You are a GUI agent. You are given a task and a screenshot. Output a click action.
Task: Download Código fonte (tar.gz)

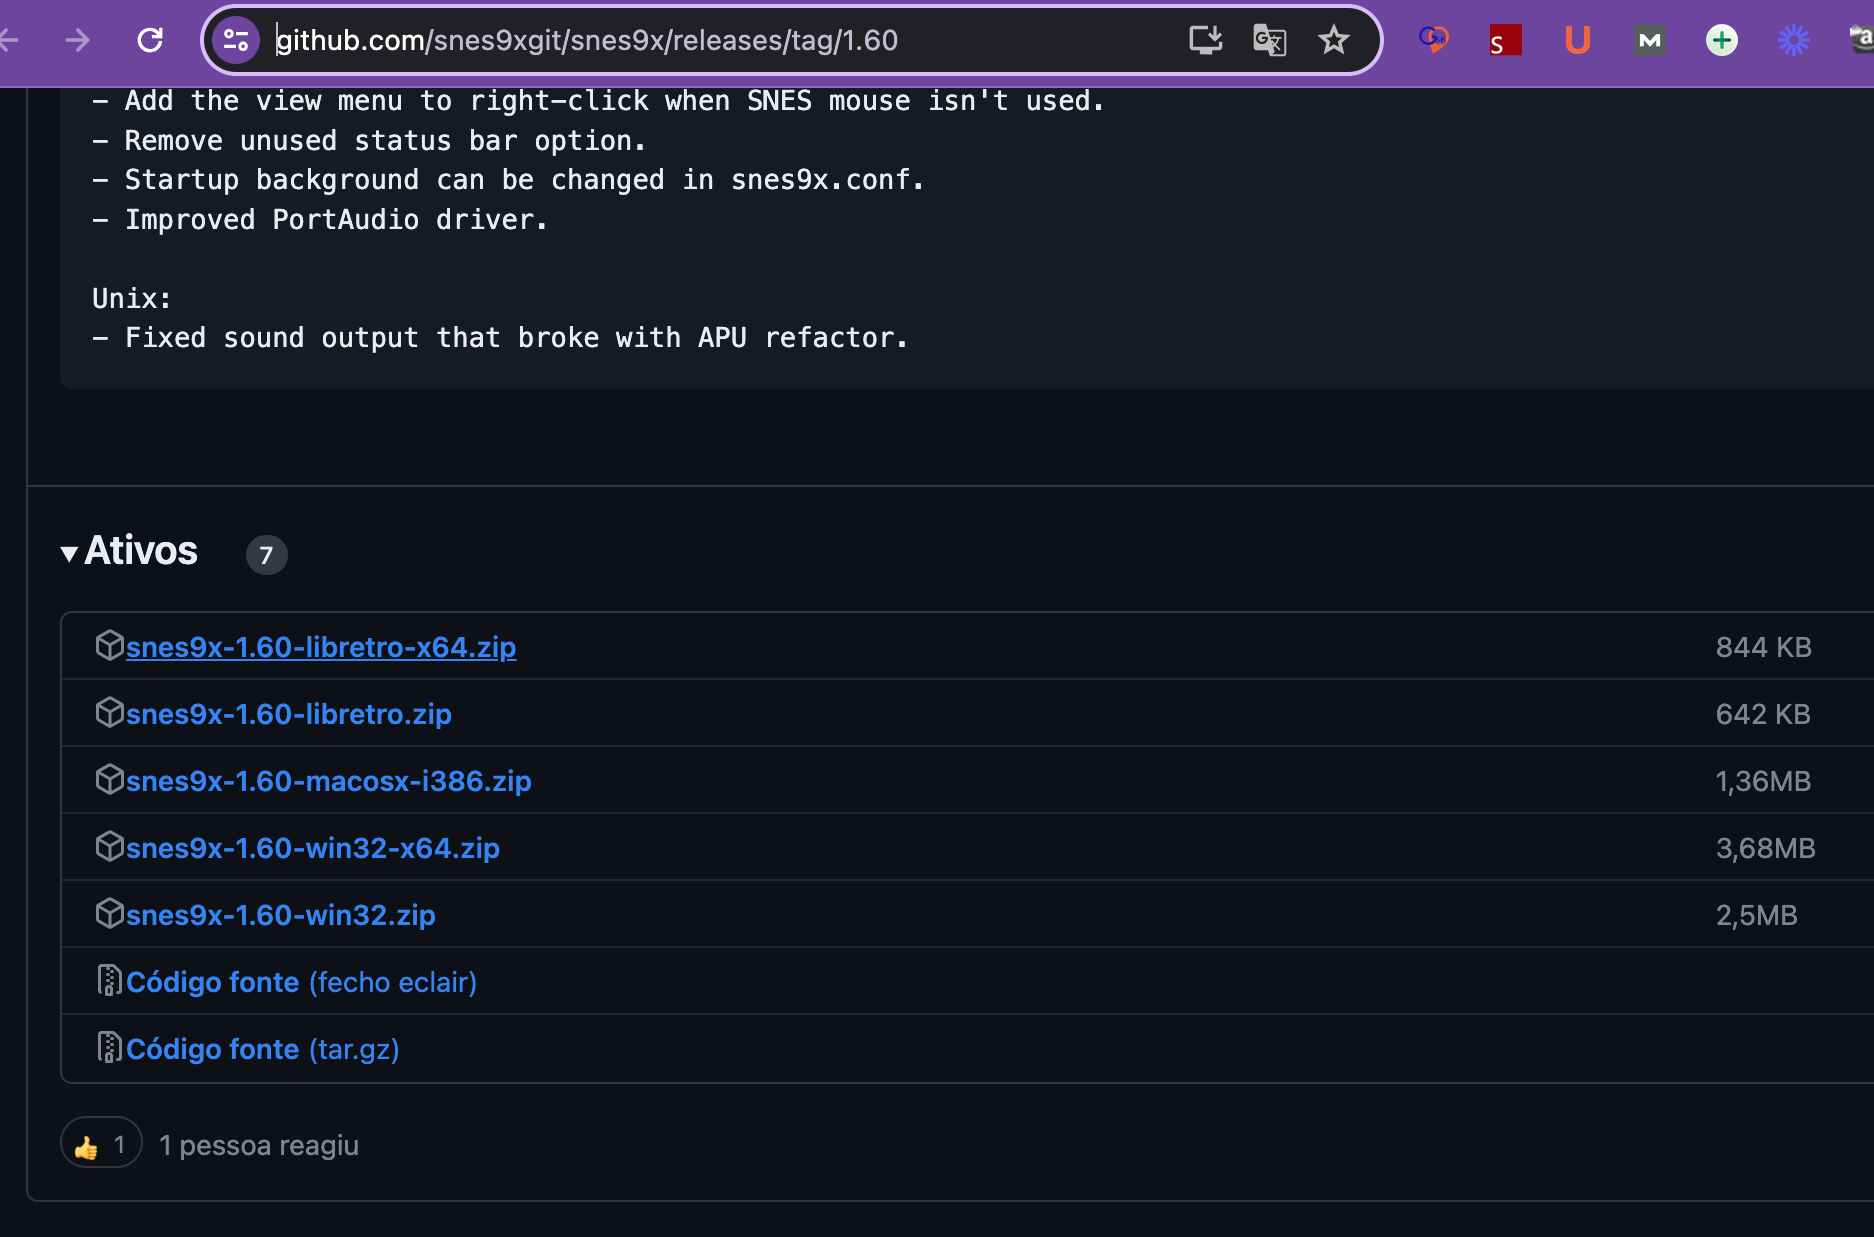[x=263, y=1049]
